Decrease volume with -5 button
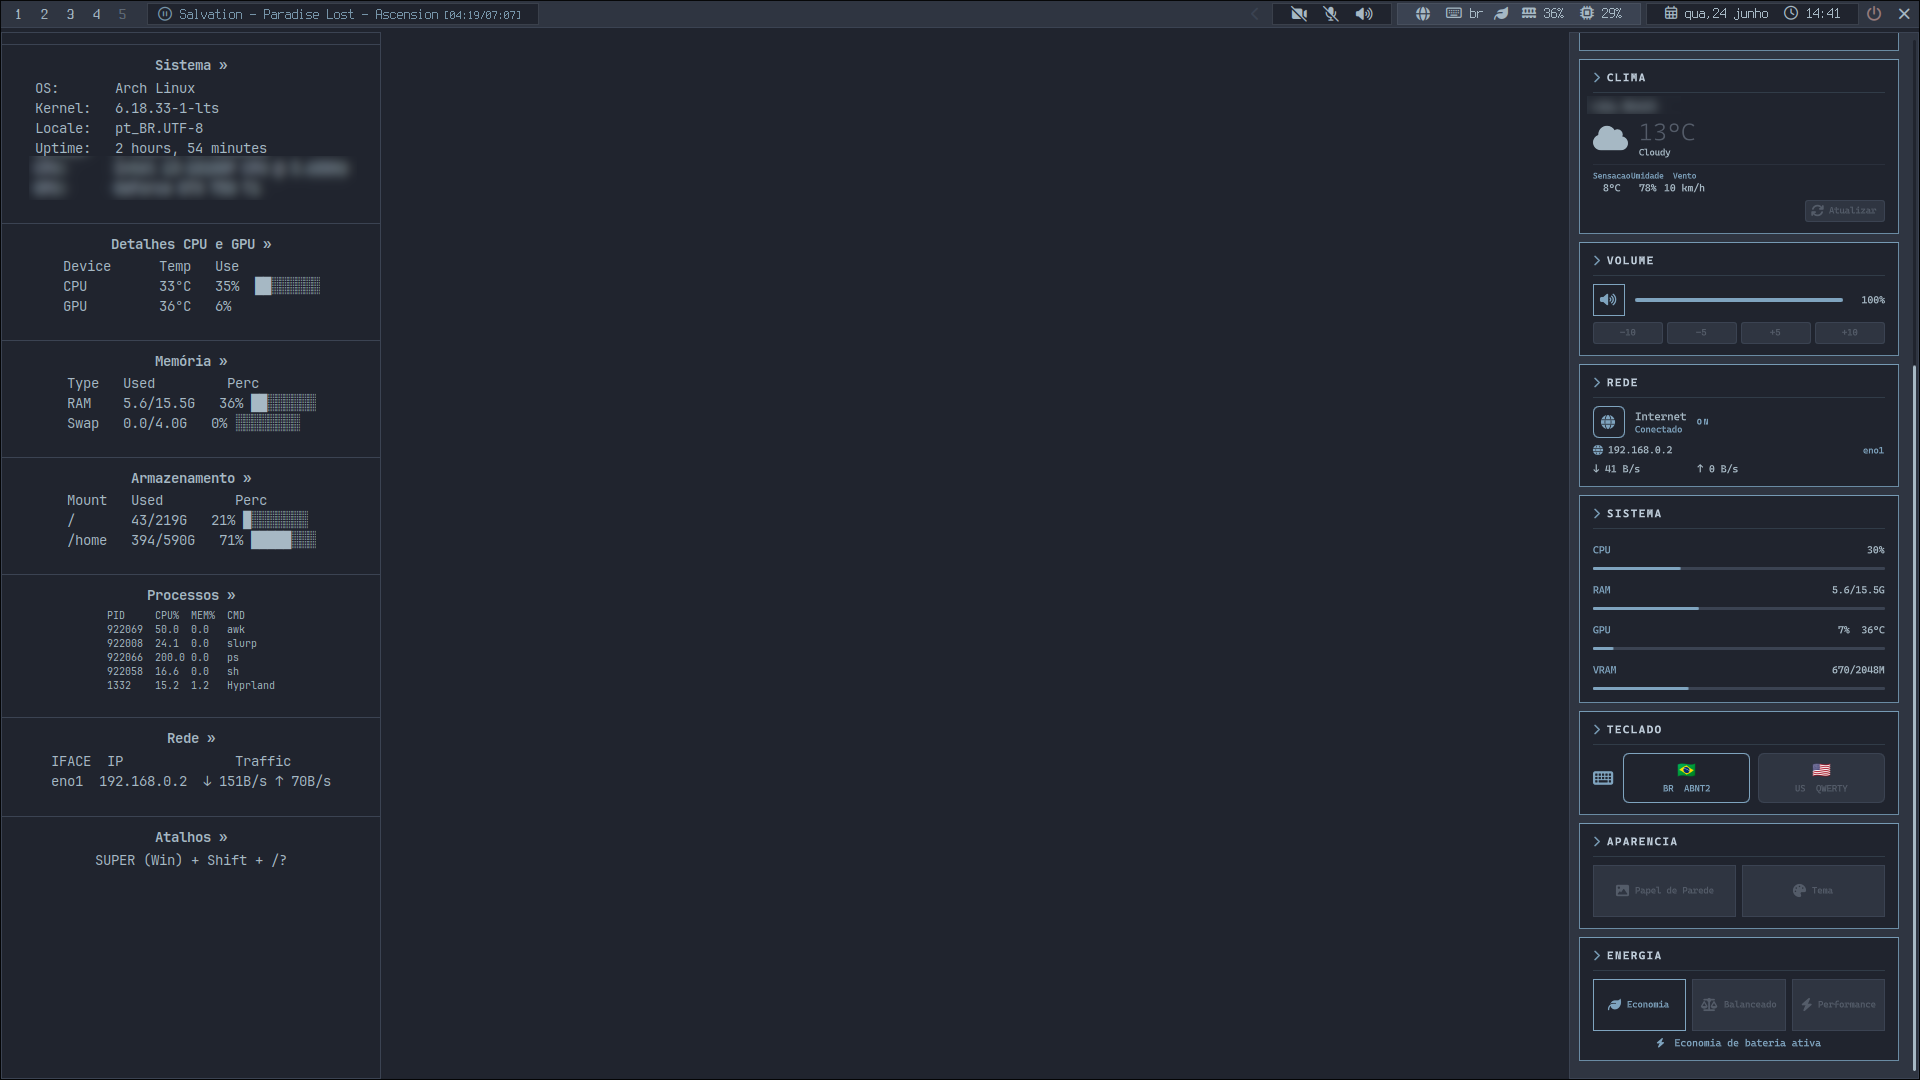Image resolution: width=1920 pixels, height=1080 pixels. pyautogui.click(x=1702, y=333)
